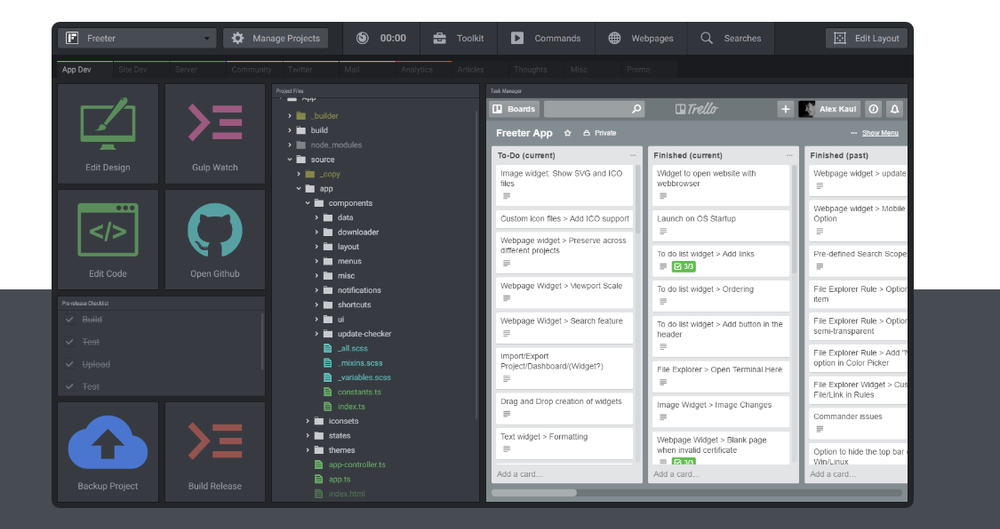
Task: Click the Trello logo in header
Action: [x=696, y=109]
